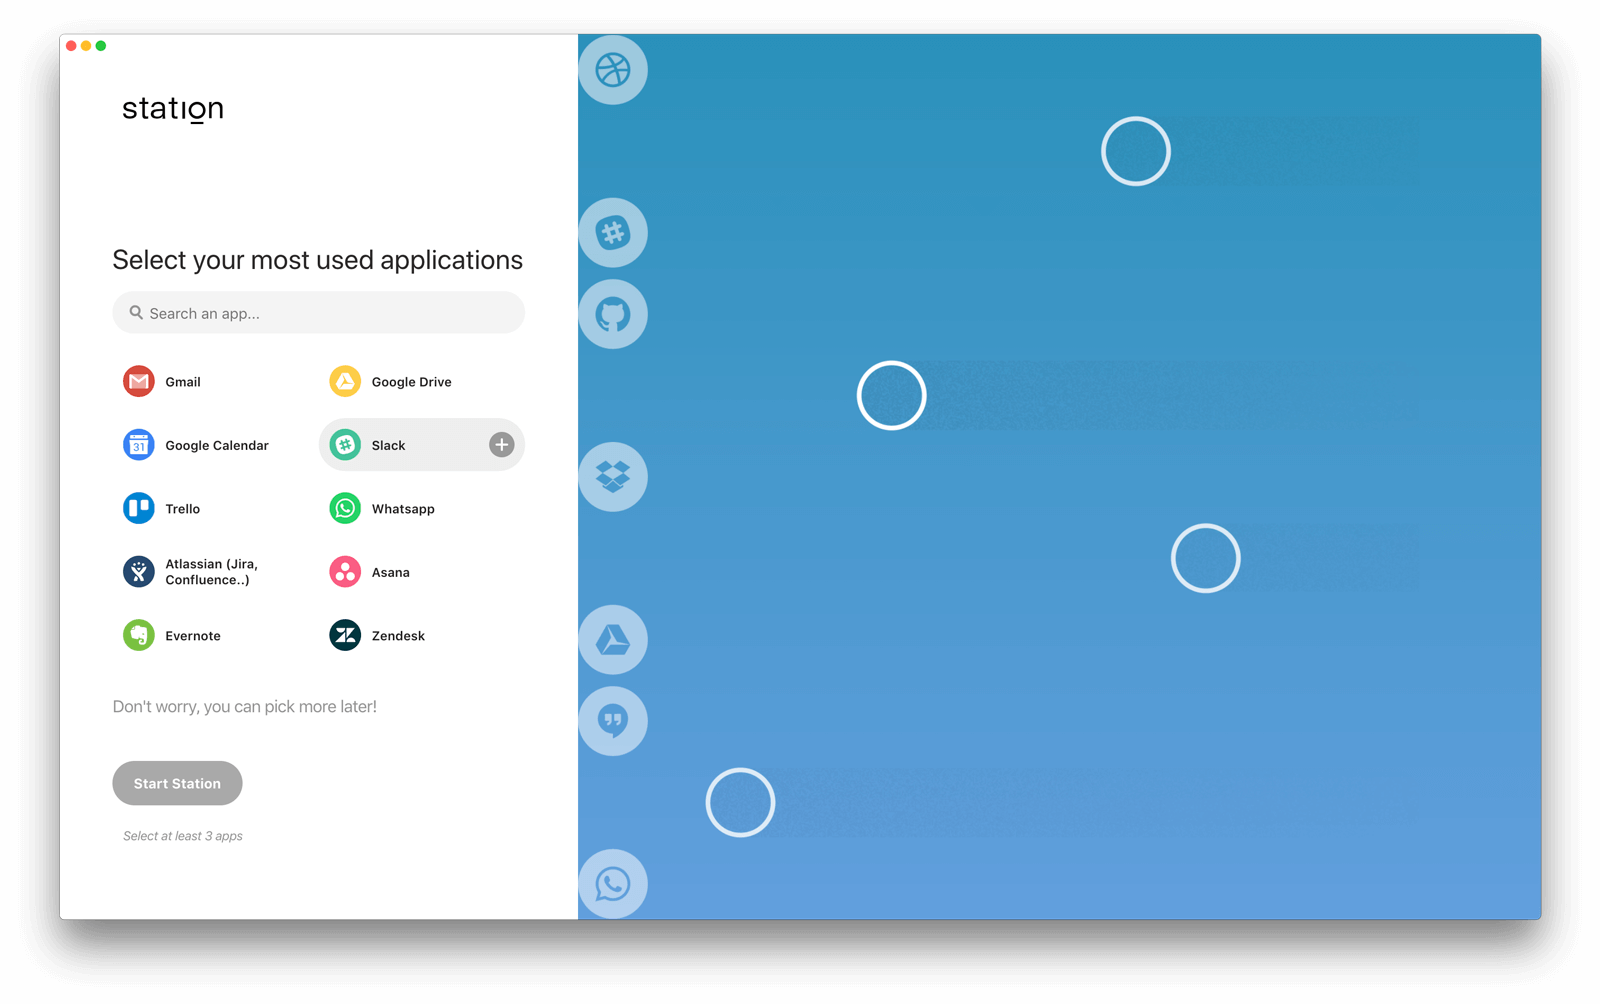Click the Gmail app icon
Screen dimensions: 1600x1004
point(139,381)
